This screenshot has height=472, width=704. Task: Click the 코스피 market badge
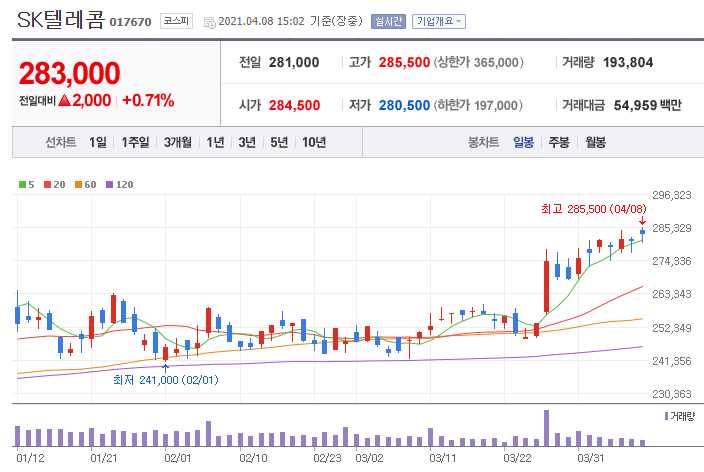tap(176, 21)
